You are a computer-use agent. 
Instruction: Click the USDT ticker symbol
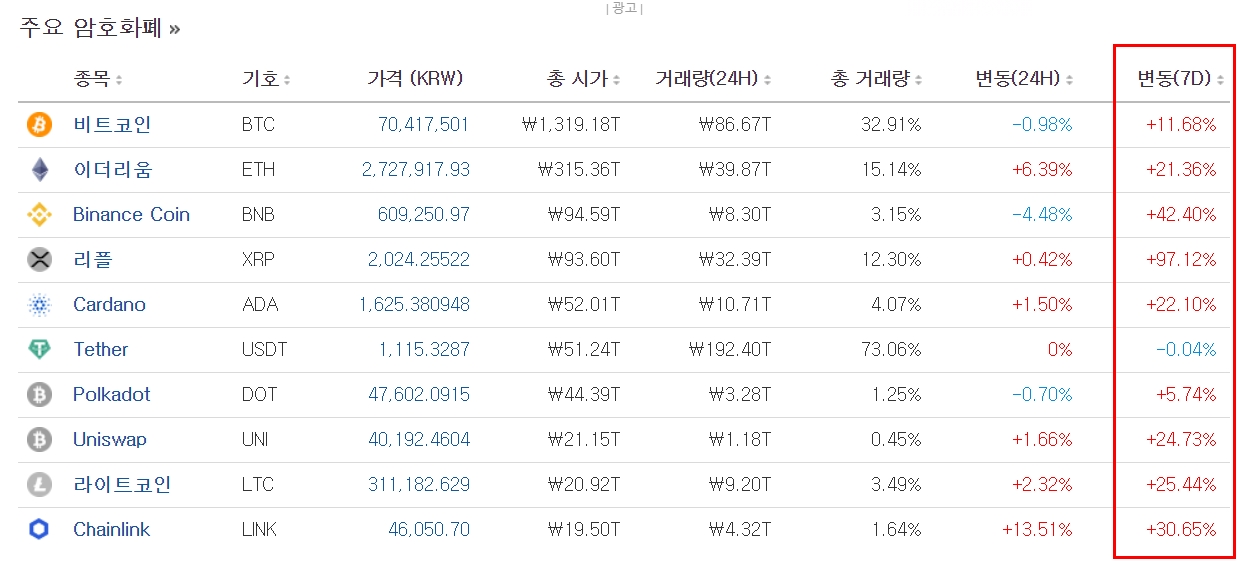click(x=264, y=350)
